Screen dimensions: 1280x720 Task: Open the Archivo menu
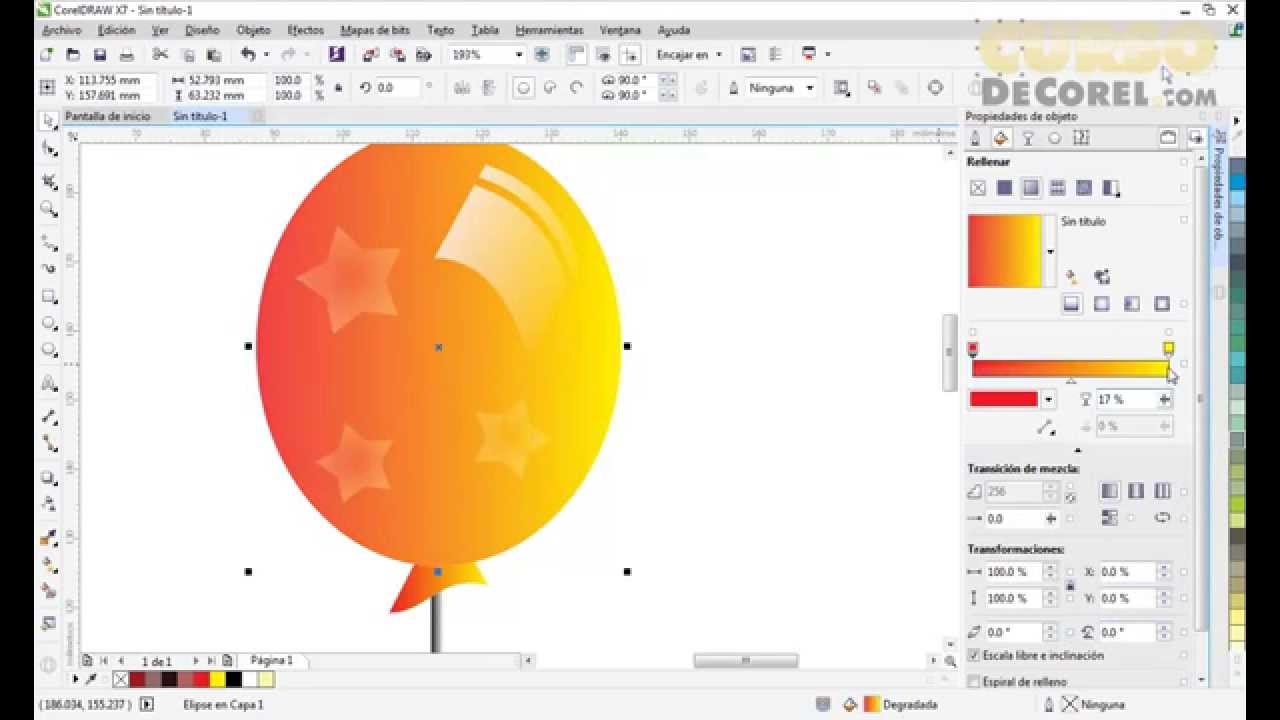[x=62, y=30]
